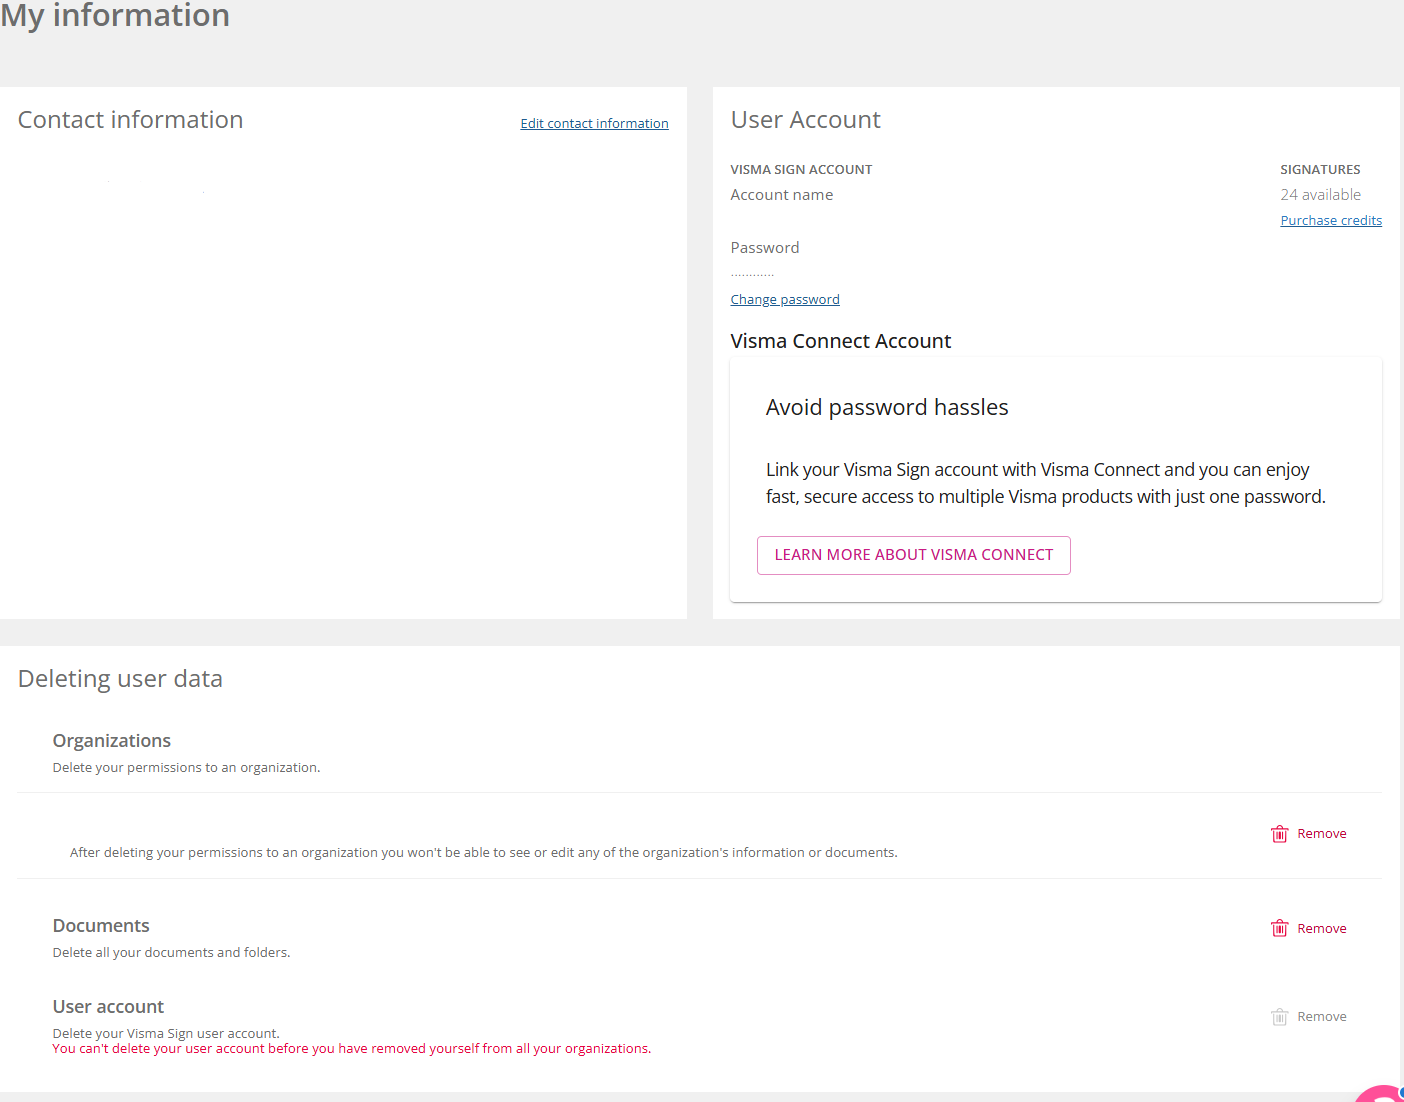Click the Visma Connect Account heading
The width and height of the screenshot is (1404, 1102).
(x=840, y=341)
